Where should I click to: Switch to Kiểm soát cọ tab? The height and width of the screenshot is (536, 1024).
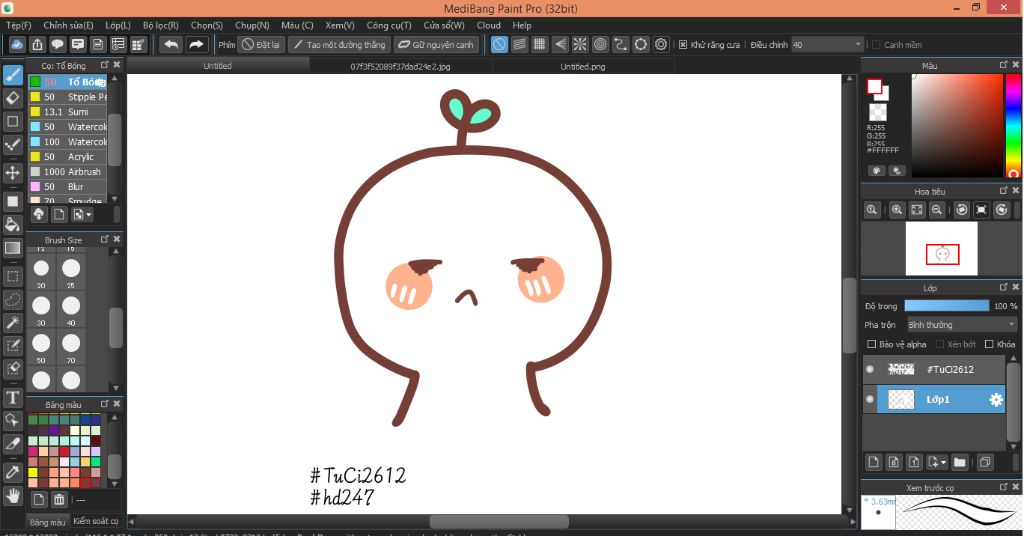(x=96, y=521)
